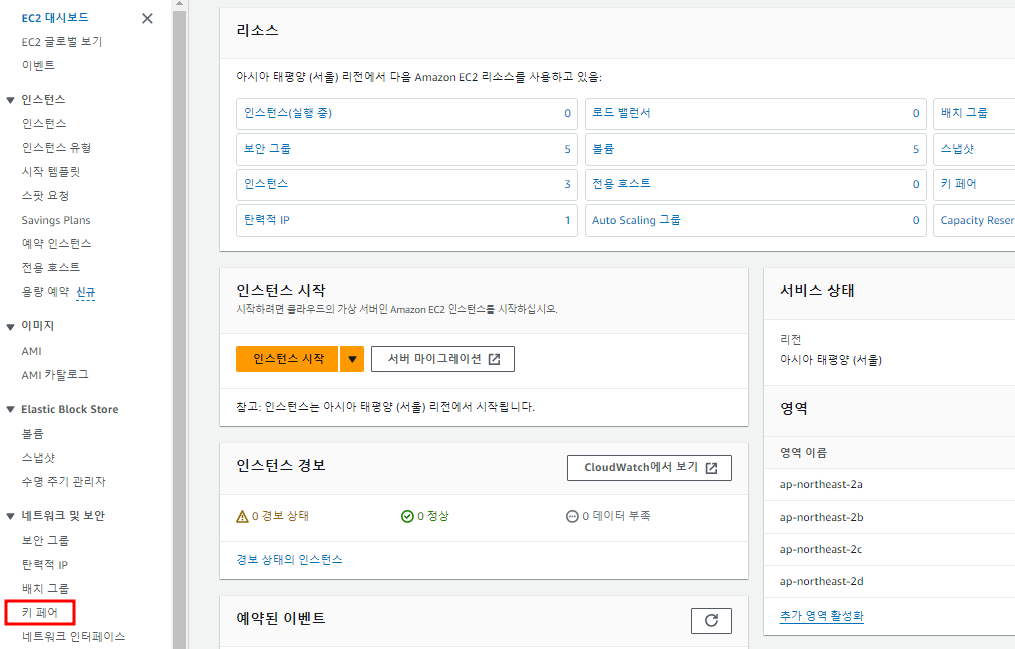The height and width of the screenshot is (649, 1015).
Task: Open 키 페어 in the sidebar
Action: pos(40,612)
